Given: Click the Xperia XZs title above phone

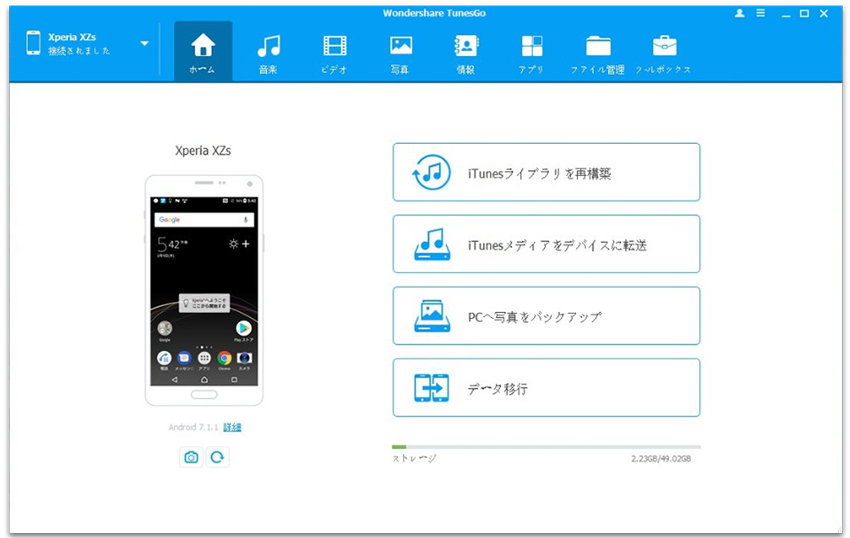Looking at the screenshot, I should click(203, 151).
